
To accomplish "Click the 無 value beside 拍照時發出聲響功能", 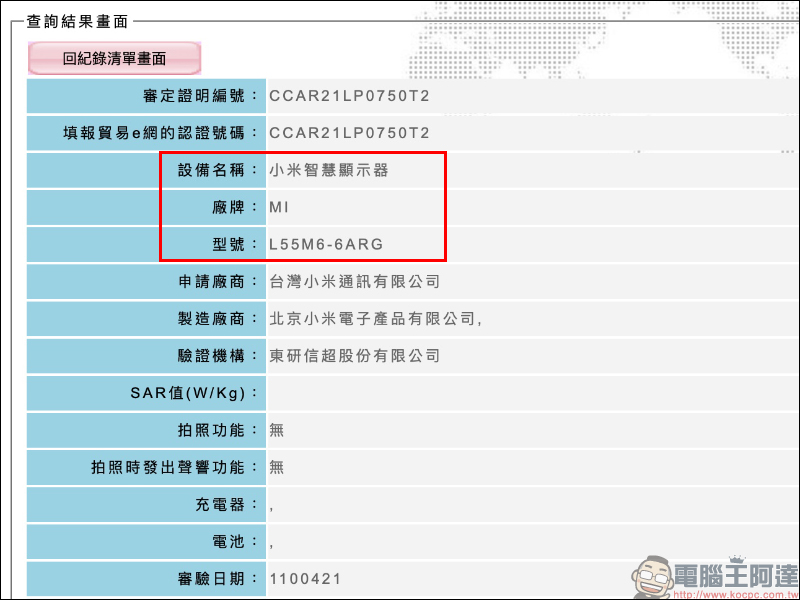I will pos(277,467).
